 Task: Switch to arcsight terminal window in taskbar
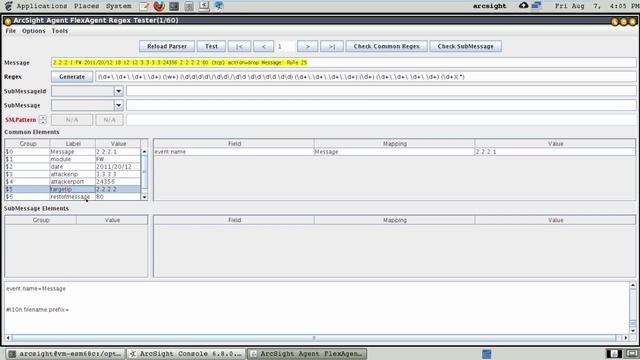coord(65,354)
